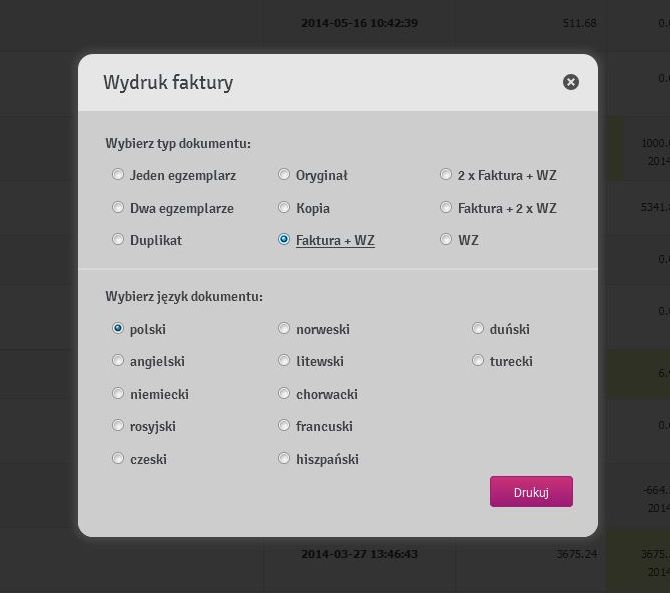This screenshot has height=593, width=670.
Task: Select litewski language option
Action: point(284,361)
